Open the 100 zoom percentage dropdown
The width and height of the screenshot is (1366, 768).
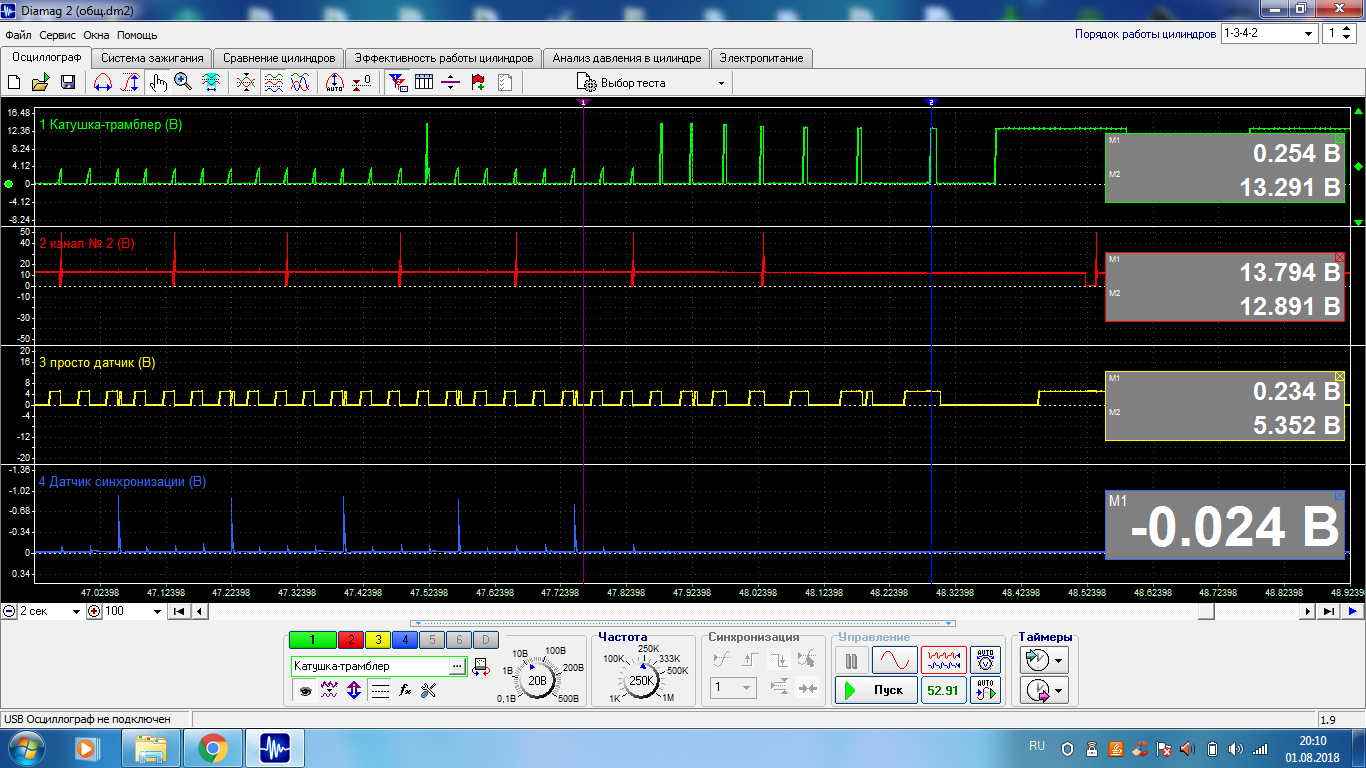134,611
